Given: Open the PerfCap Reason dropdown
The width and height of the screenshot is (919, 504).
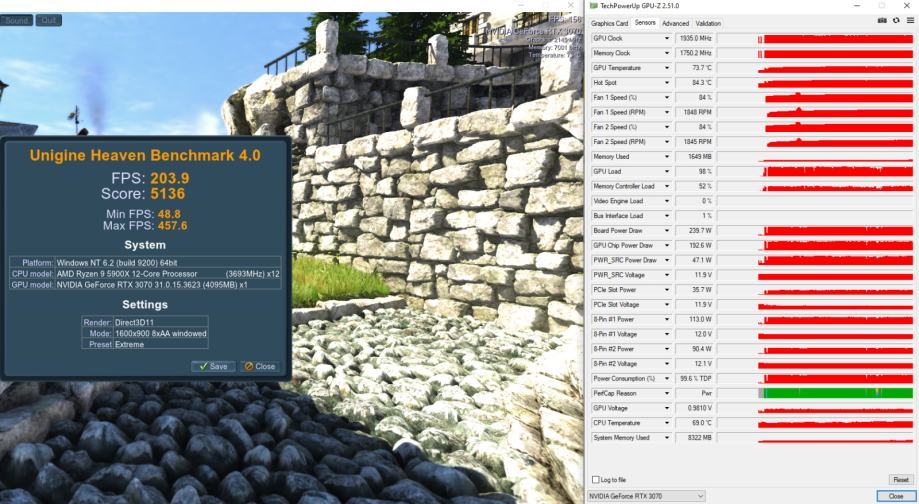Looking at the screenshot, I should pos(666,393).
